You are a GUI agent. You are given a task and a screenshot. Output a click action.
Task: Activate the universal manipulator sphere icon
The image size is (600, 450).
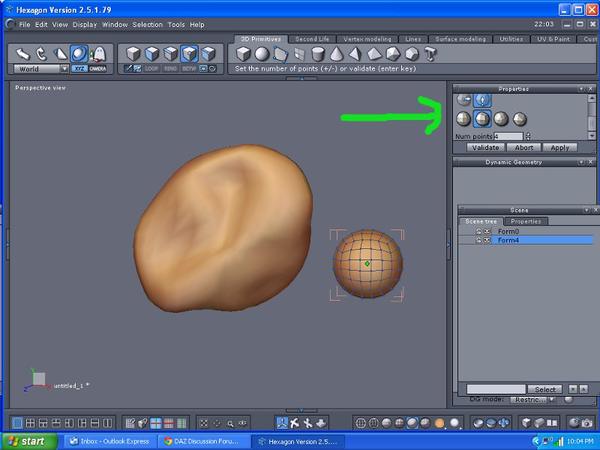point(79,54)
